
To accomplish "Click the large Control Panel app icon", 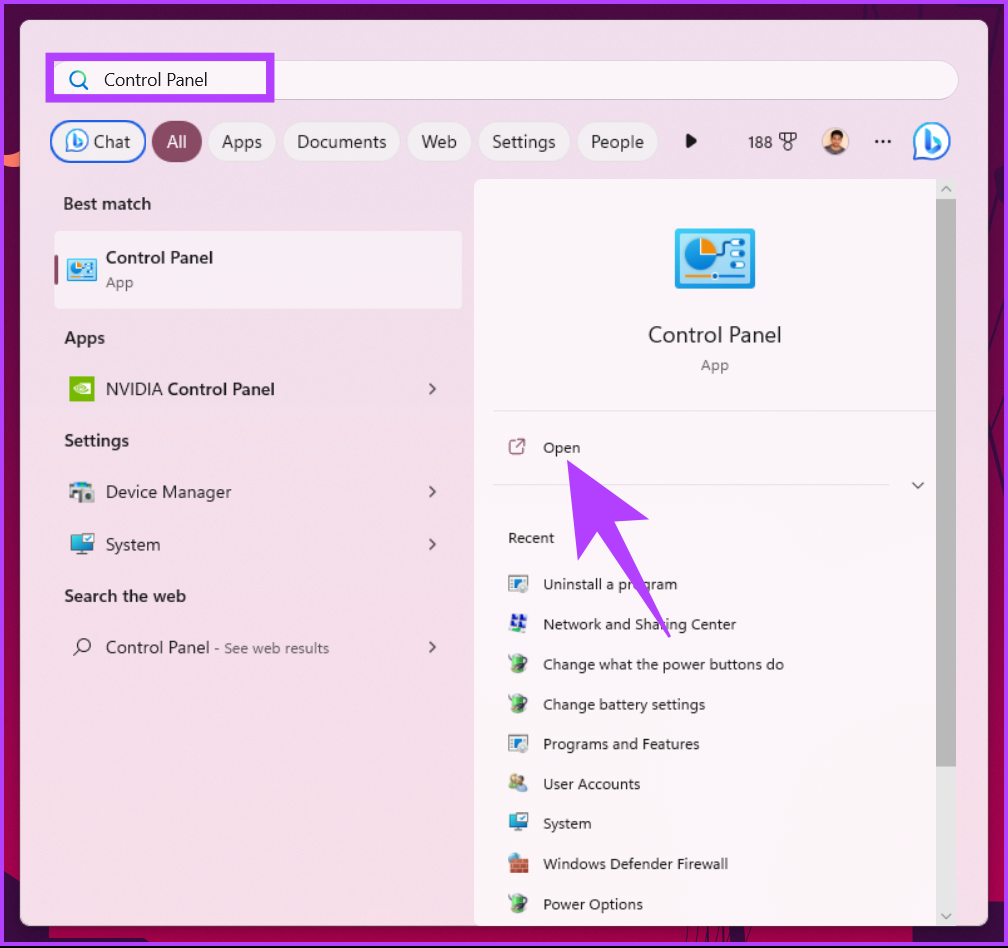I will (714, 258).
